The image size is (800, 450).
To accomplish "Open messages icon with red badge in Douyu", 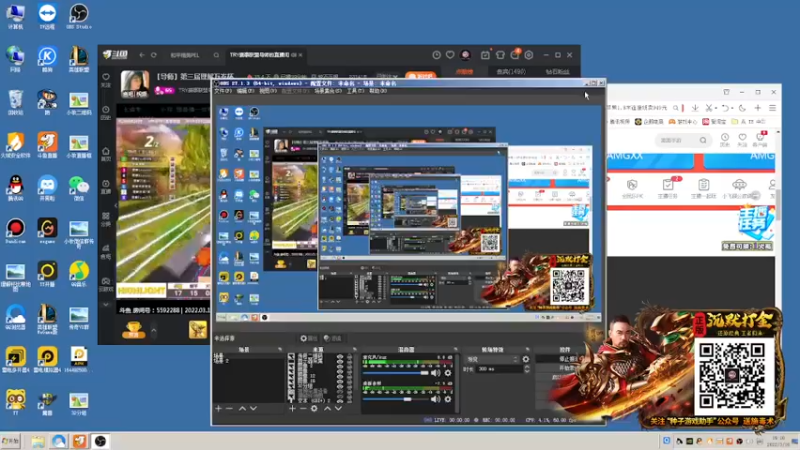I will [515, 54].
